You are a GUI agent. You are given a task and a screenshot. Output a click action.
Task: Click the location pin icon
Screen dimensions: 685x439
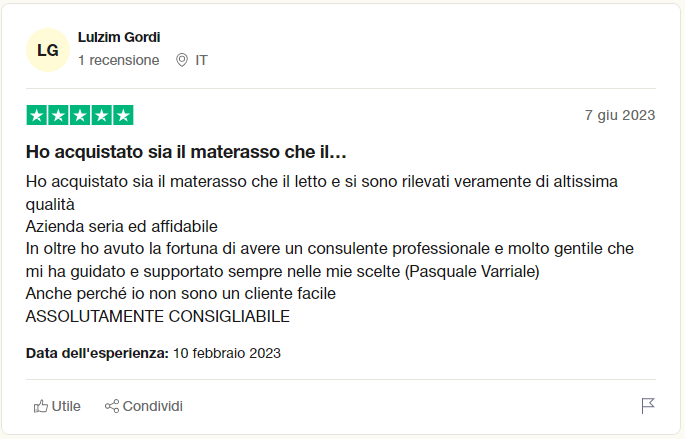point(182,60)
